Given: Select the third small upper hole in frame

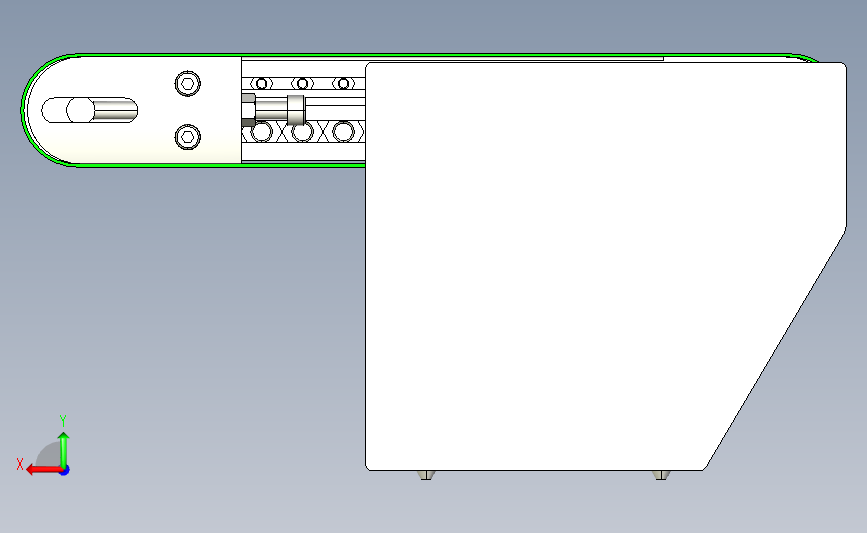Looking at the screenshot, I should coord(343,83).
